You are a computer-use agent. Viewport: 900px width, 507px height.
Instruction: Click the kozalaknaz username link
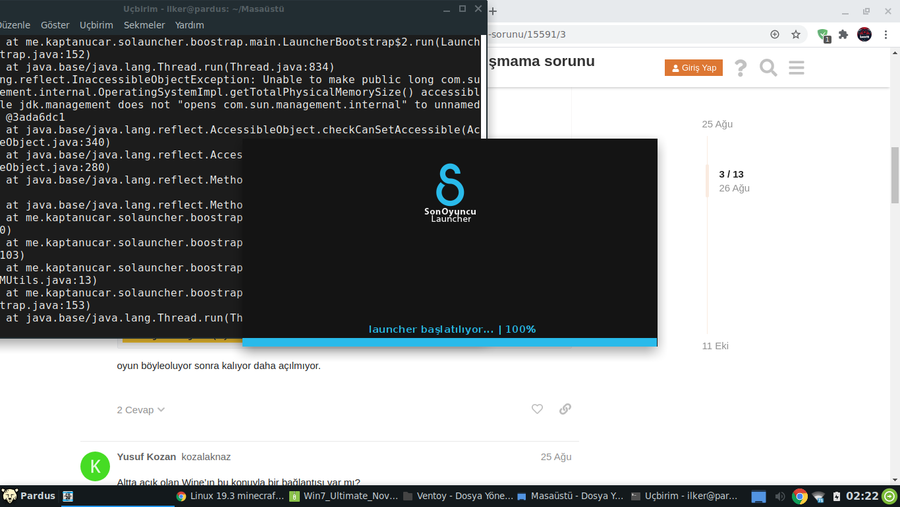click(206, 456)
